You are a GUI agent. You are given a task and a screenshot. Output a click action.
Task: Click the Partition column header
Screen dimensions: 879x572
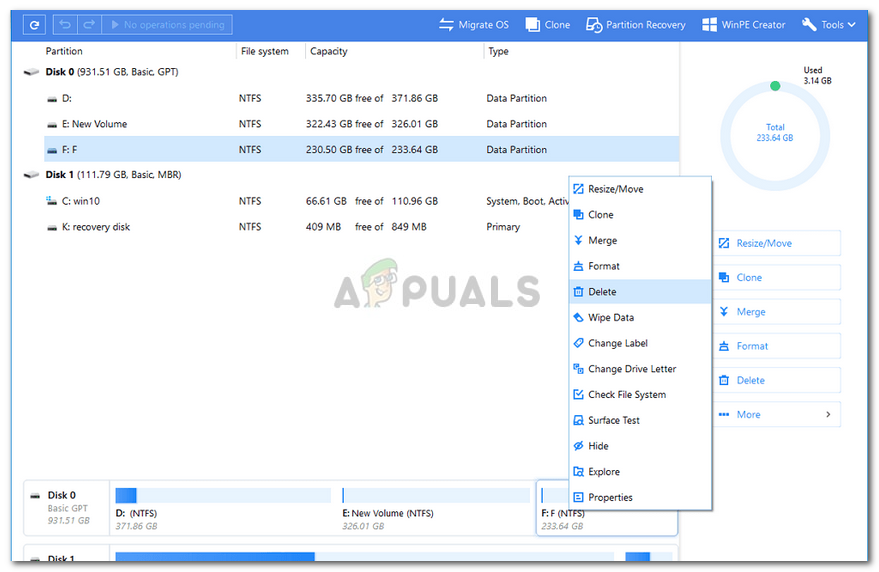click(x=64, y=51)
